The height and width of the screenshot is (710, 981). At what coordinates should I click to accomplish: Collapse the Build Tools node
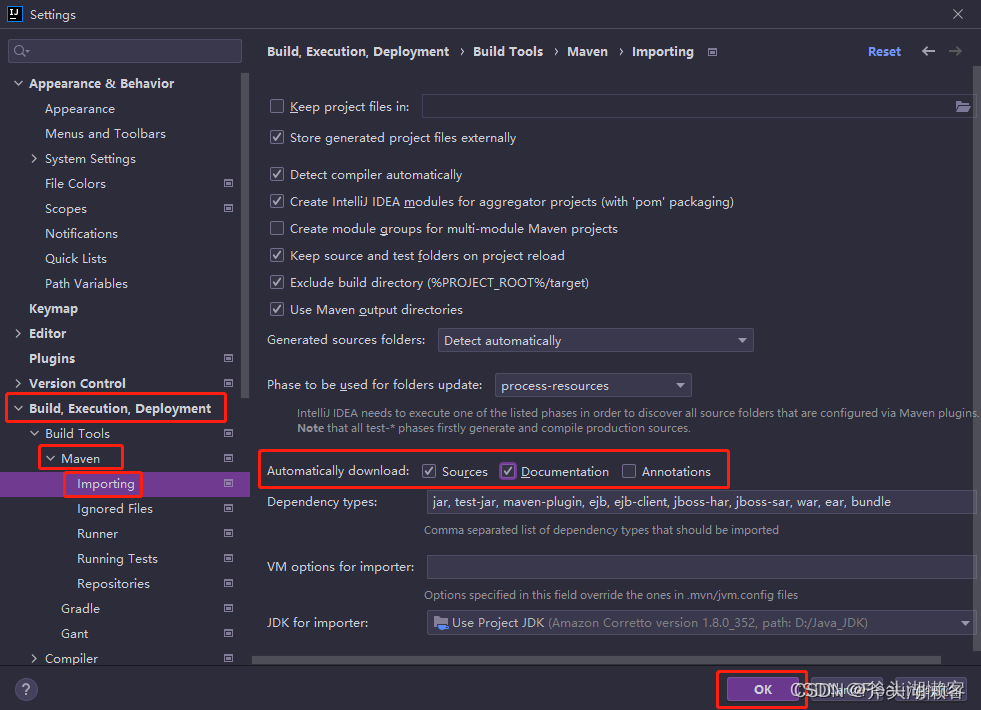tap(34, 434)
